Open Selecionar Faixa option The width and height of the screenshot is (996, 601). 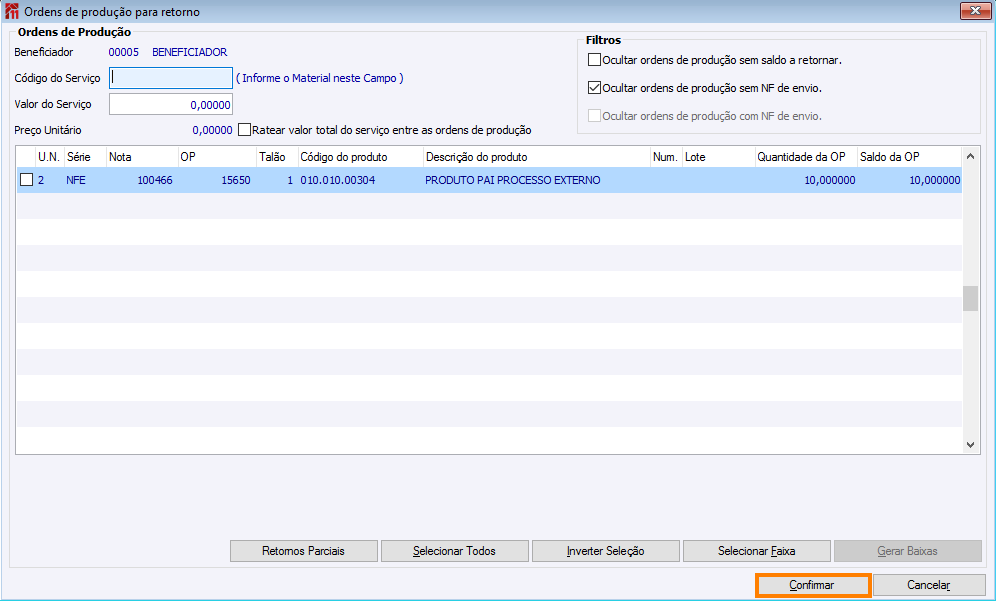(757, 551)
